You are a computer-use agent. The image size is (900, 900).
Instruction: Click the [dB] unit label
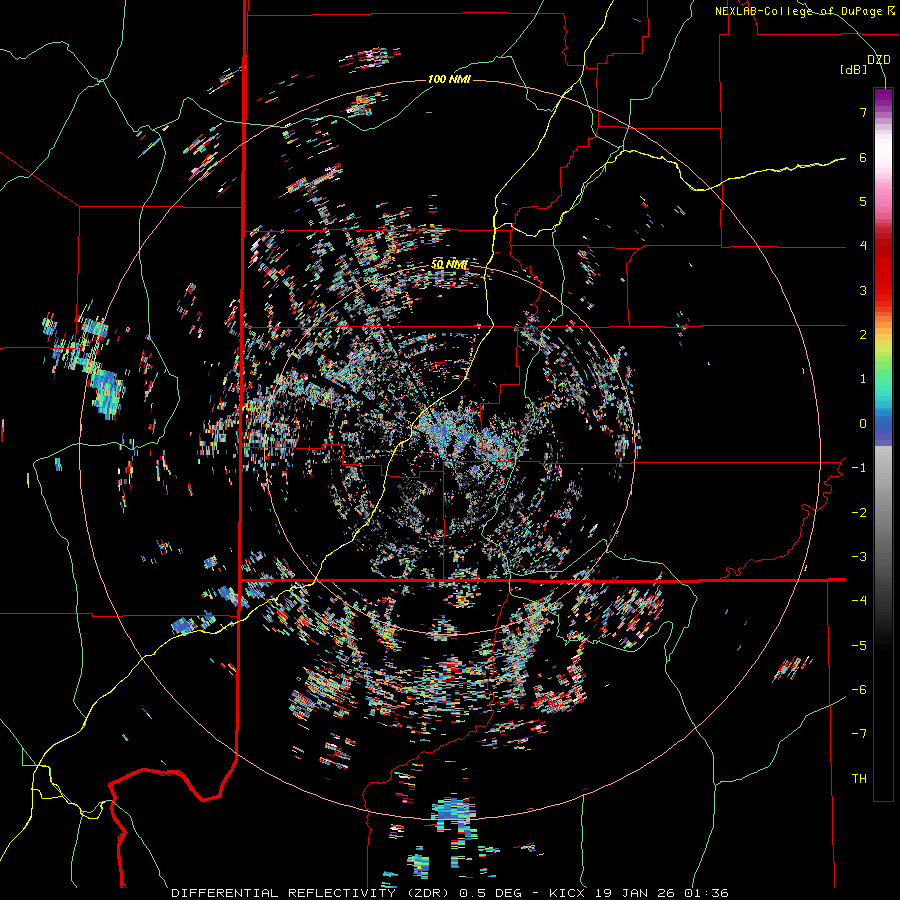click(x=854, y=70)
